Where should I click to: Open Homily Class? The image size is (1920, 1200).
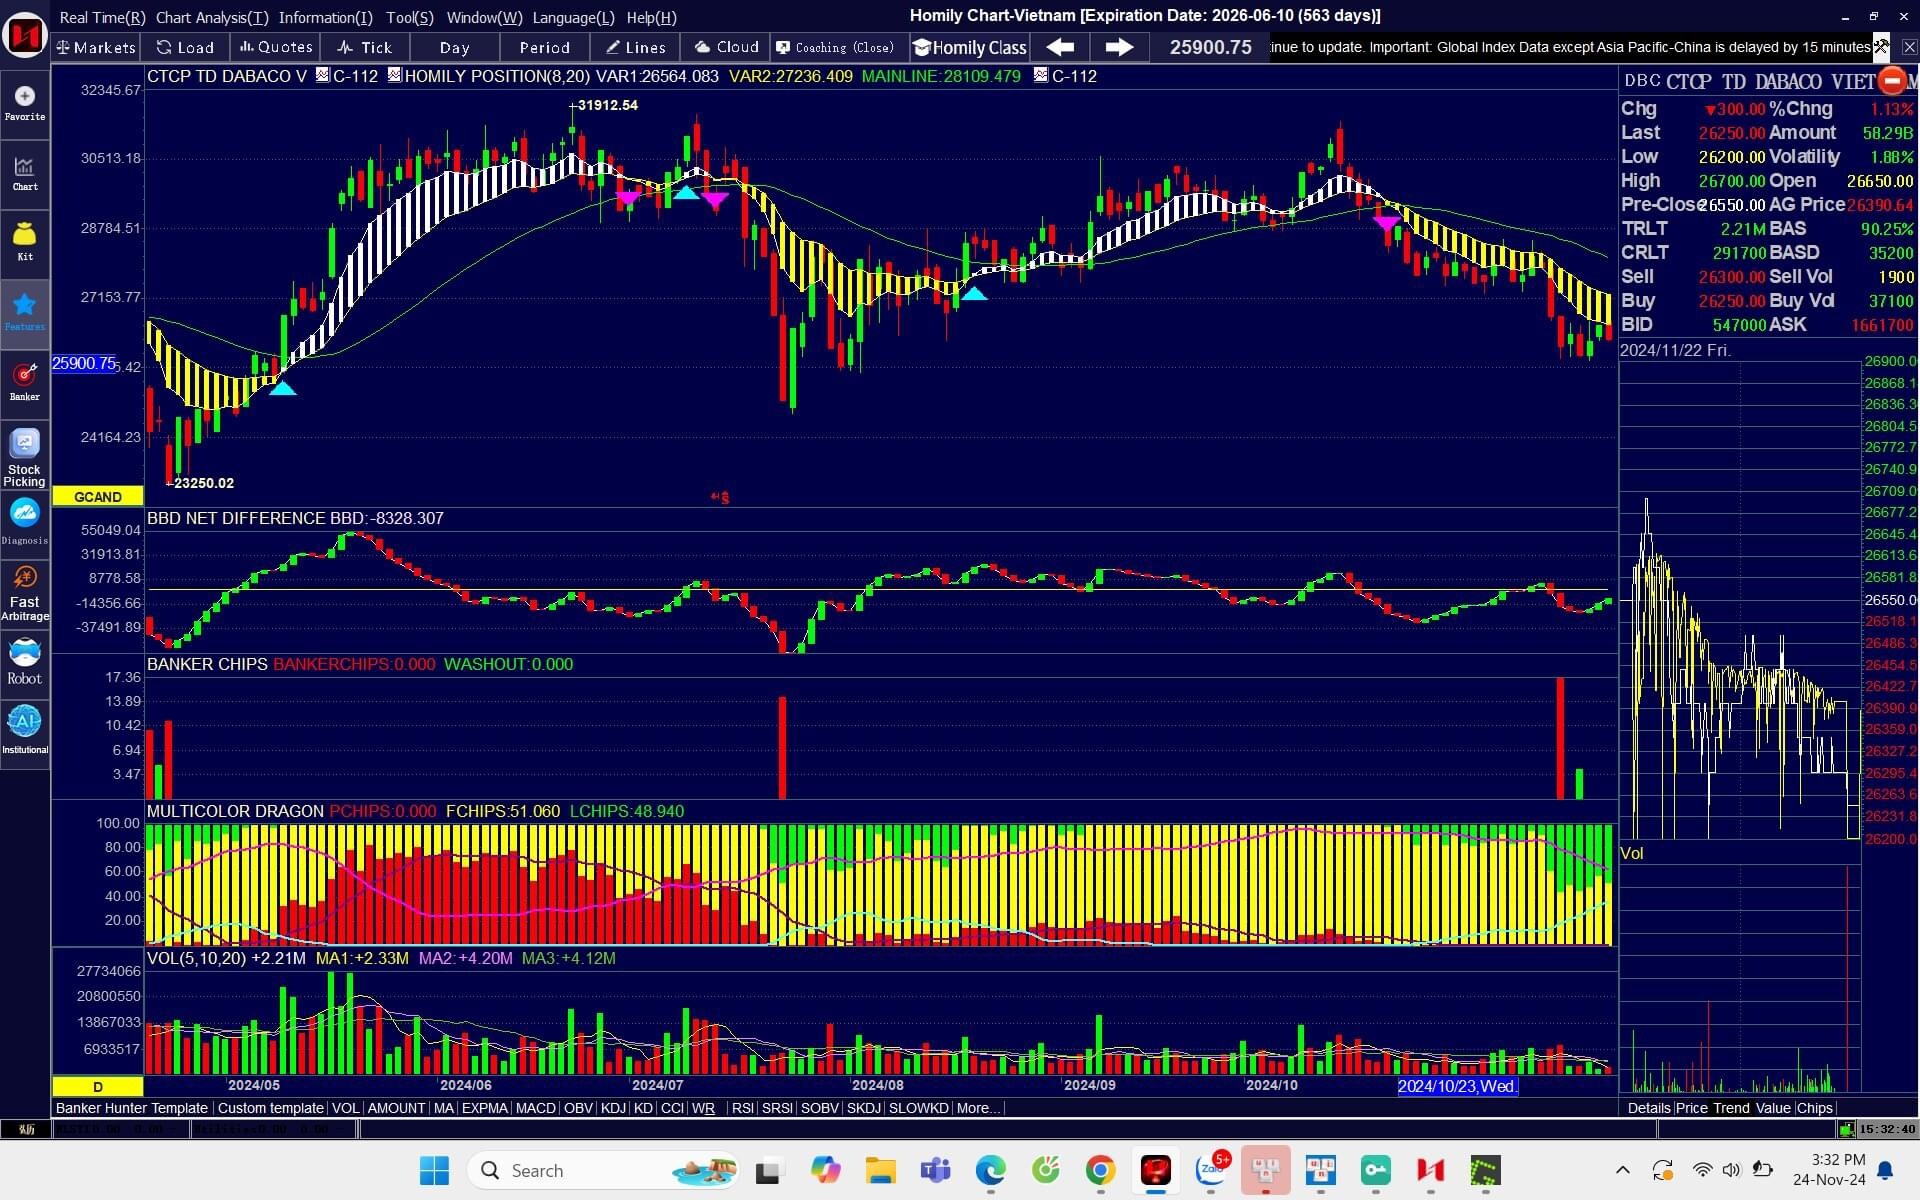tap(970, 47)
